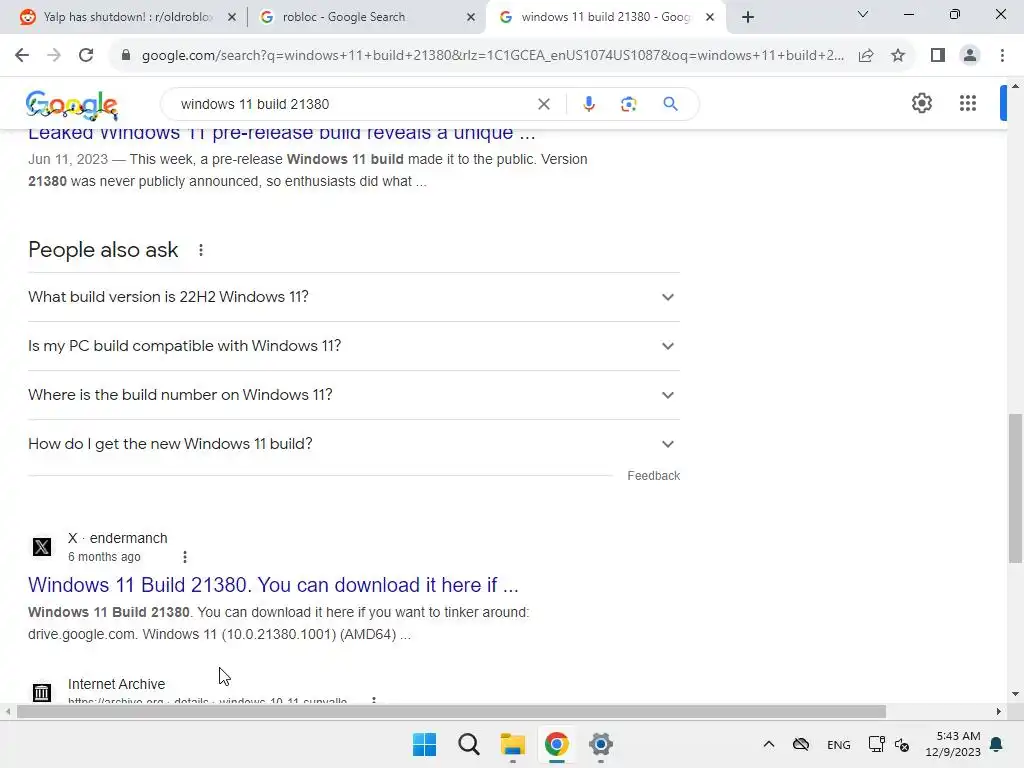The width and height of the screenshot is (1024, 768).
Task: Close the Yalp has shutdown tab
Action: pyautogui.click(x=232, y=18)
